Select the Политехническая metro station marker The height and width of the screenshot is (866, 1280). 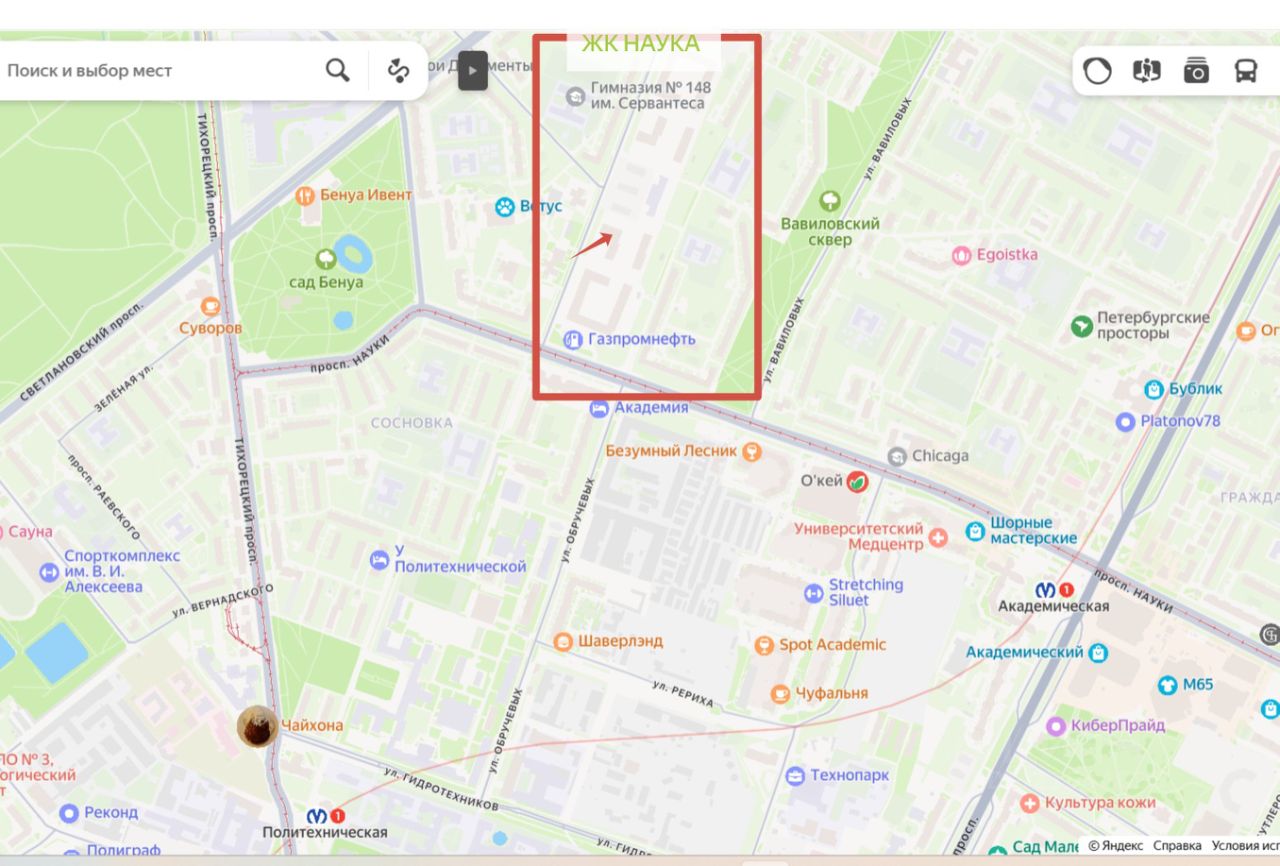(326, 816)
